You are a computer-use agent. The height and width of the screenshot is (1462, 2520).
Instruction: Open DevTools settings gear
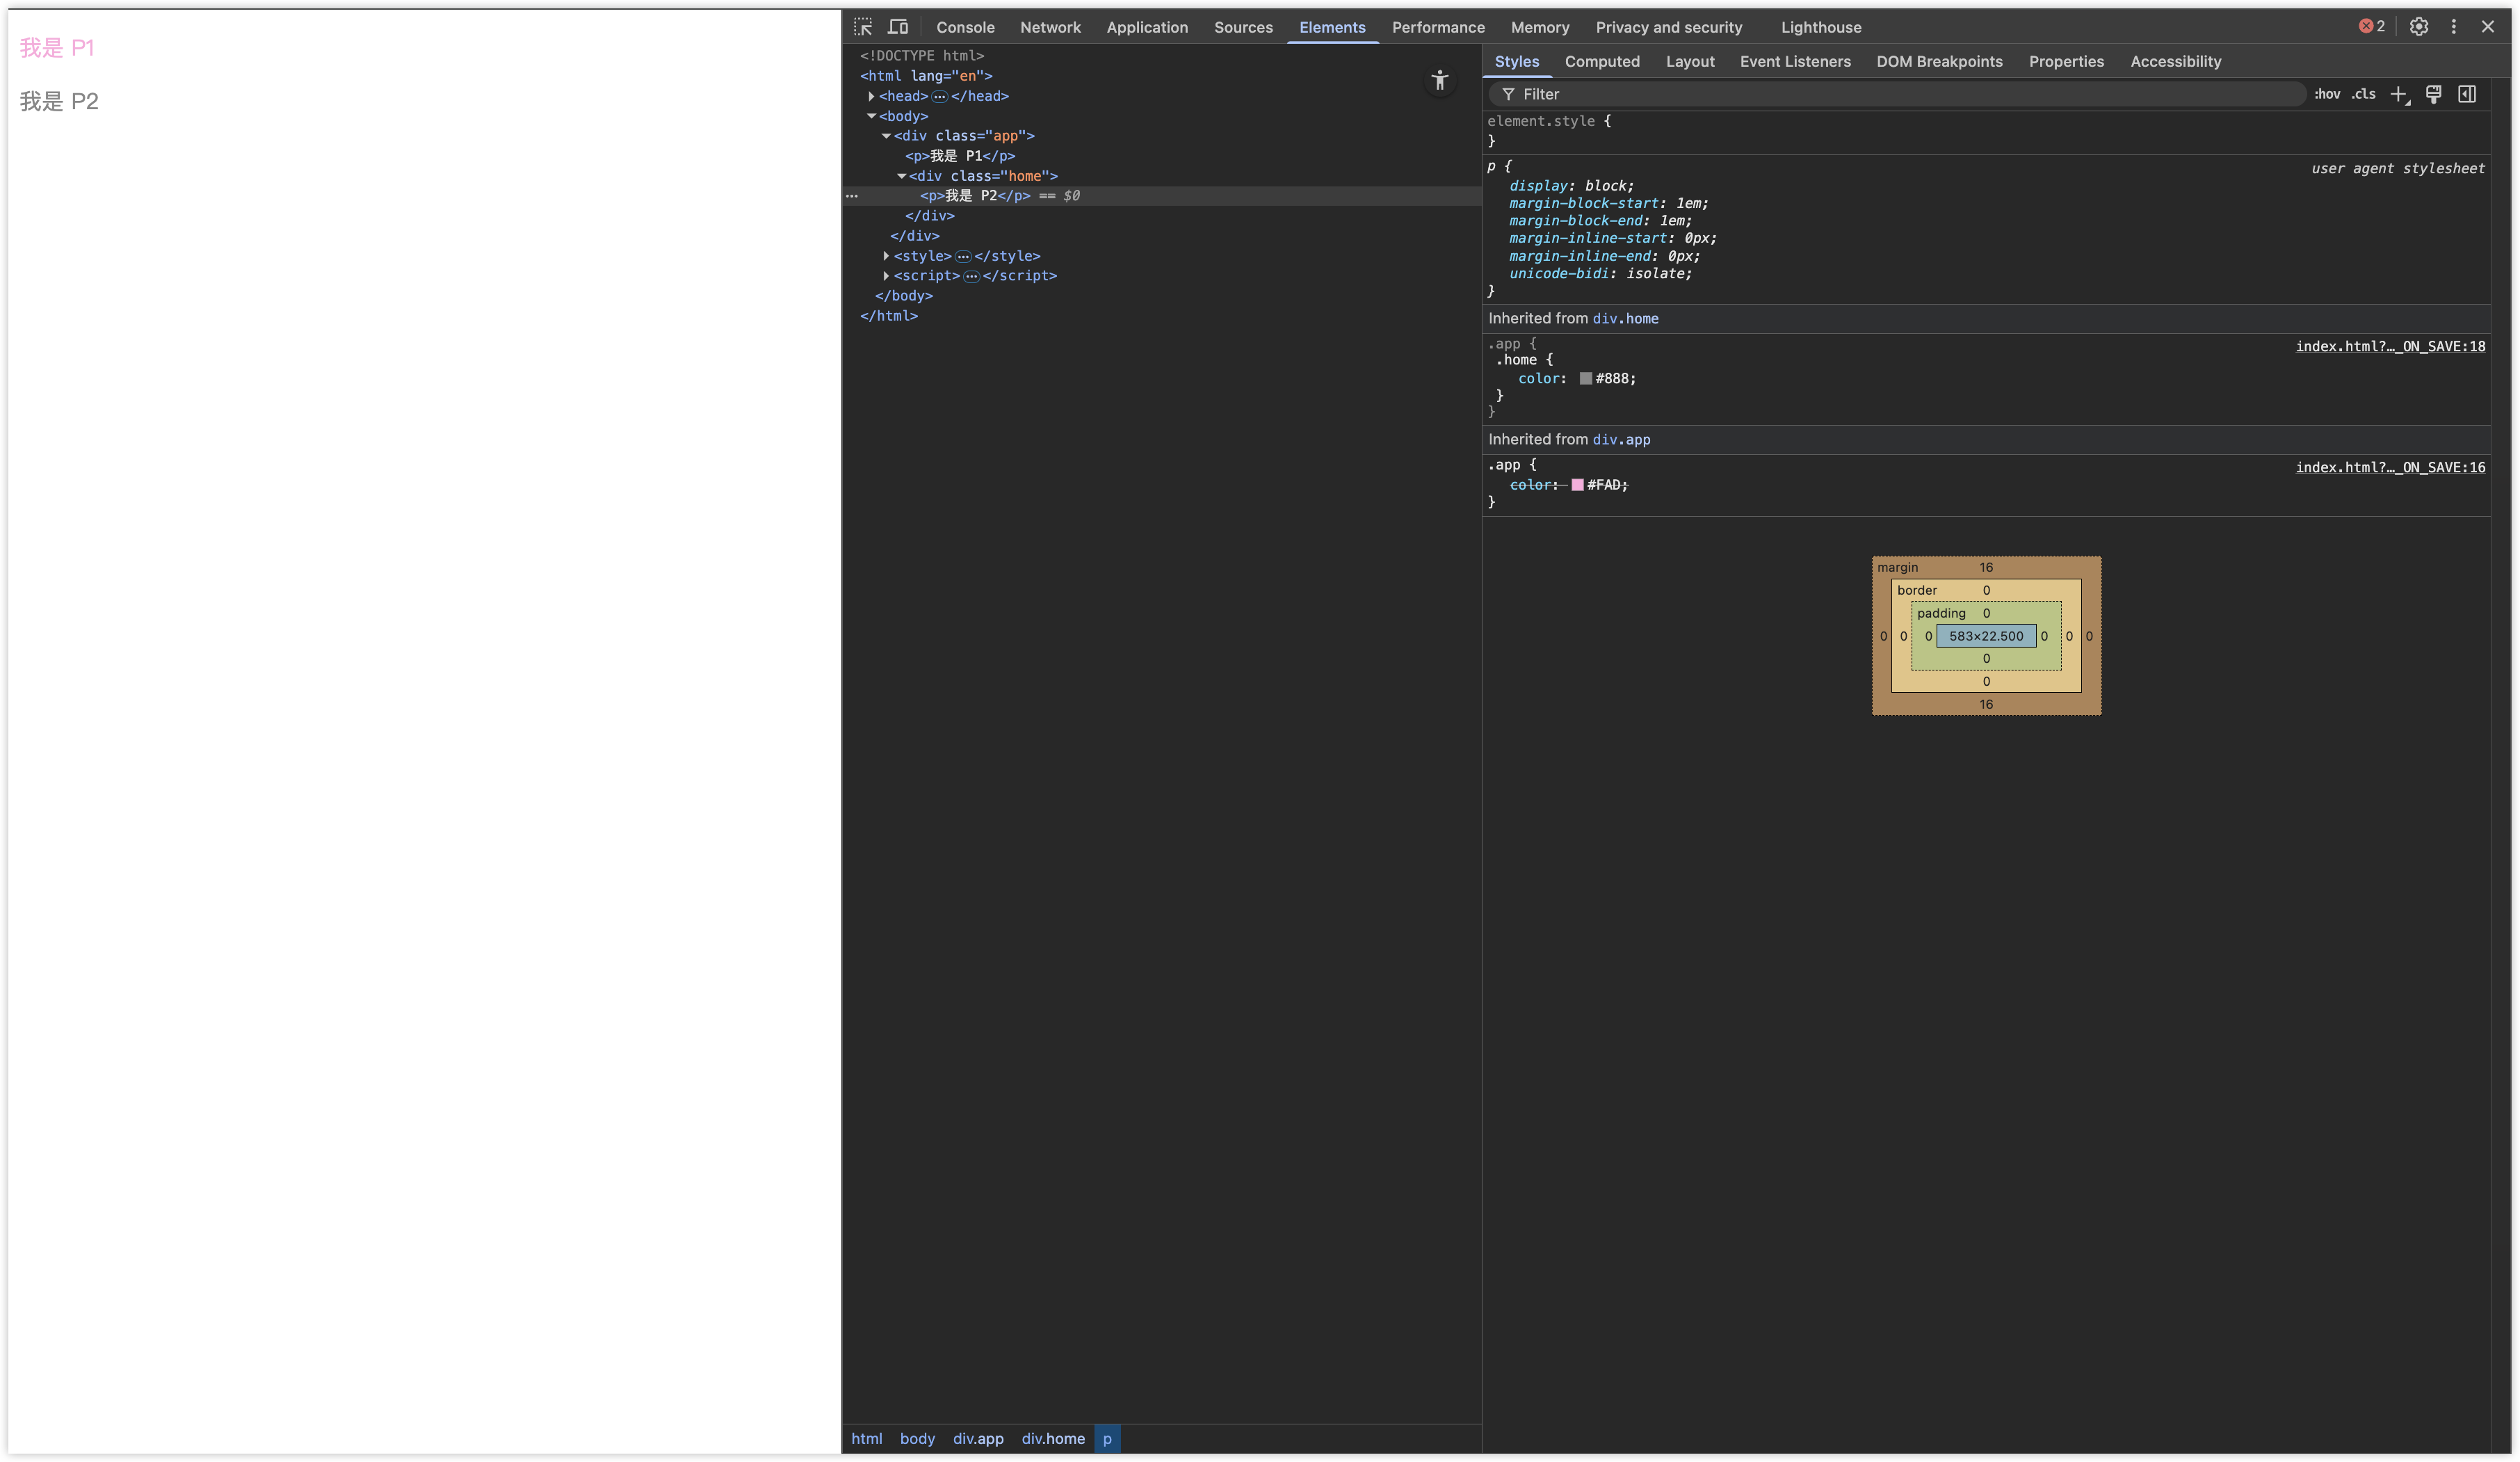click(2419, 27)
